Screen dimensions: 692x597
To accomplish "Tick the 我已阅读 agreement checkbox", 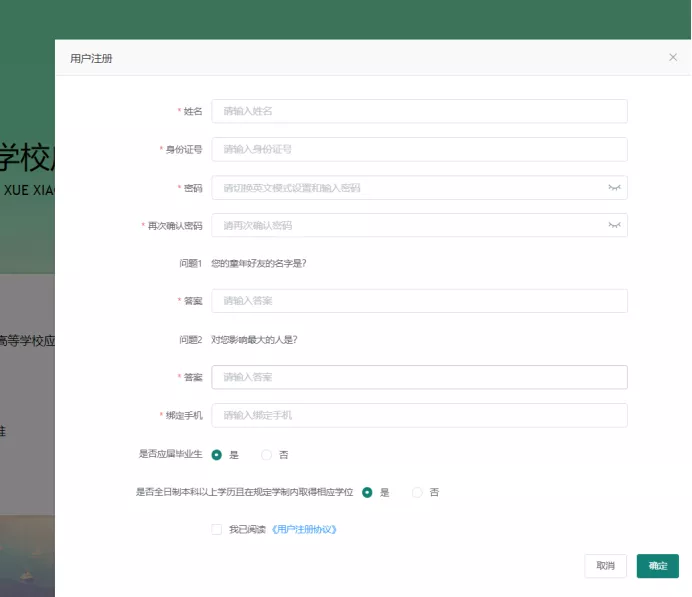I will click(x=217, y=530).
